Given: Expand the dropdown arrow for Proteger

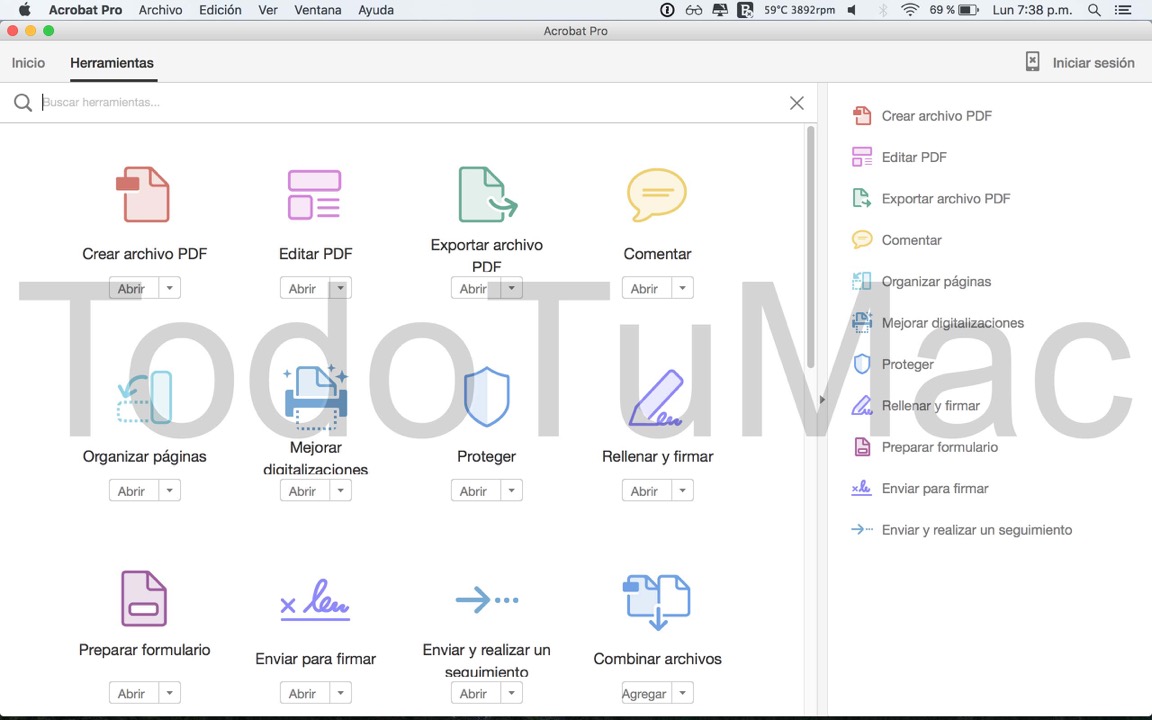Looking at the screenshot, I should click(x=511, y=490).
